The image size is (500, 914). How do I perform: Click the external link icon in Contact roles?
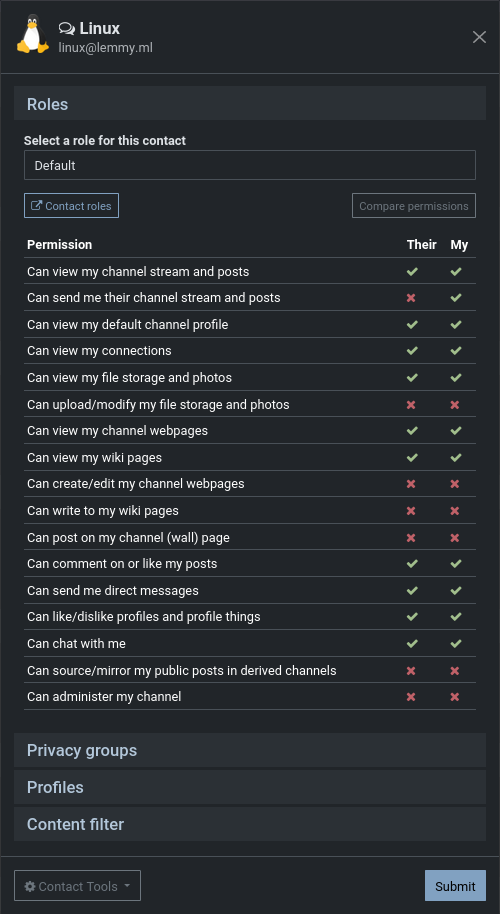pyautogui.click(x=37, y=206)
